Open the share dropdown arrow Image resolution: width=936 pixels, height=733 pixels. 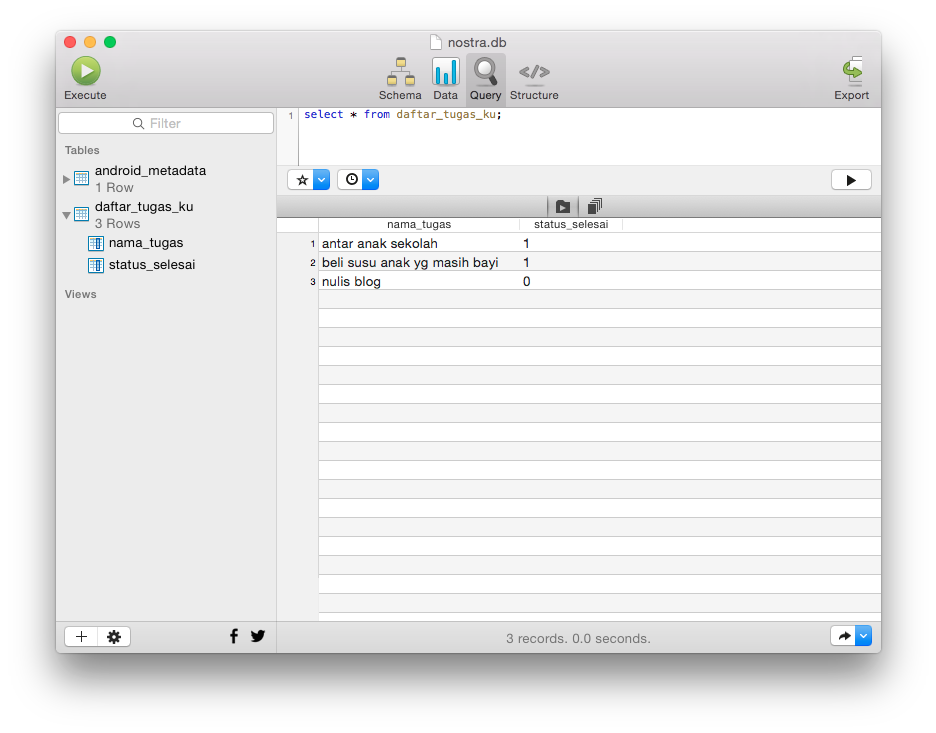click(863, 636)
